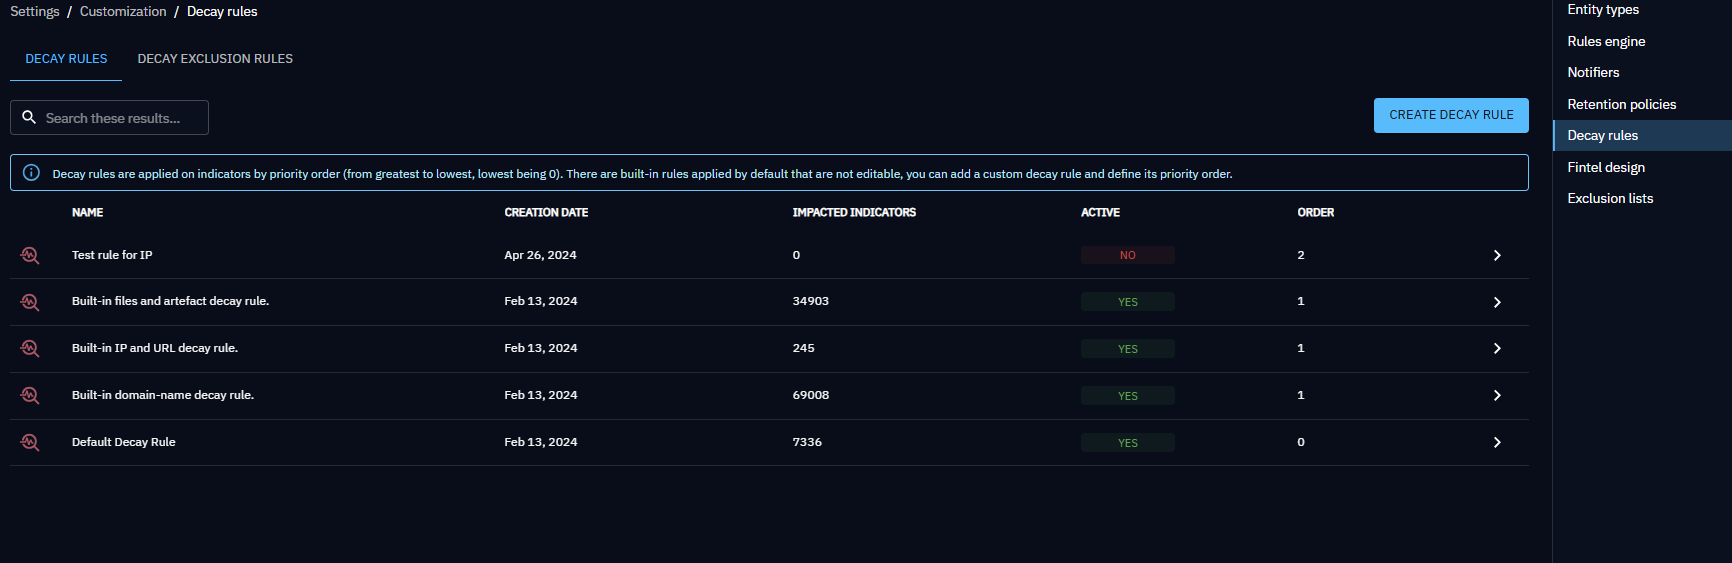Expand the Built-in IP and URL rule chevron
Screen dimensions: 1732x563
pos(1496,348)
